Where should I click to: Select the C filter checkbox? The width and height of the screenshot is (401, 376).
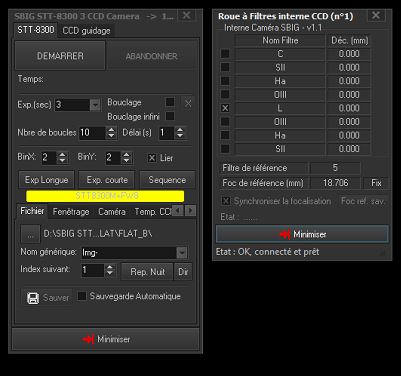pyautogui.click(x=225, y=53)
